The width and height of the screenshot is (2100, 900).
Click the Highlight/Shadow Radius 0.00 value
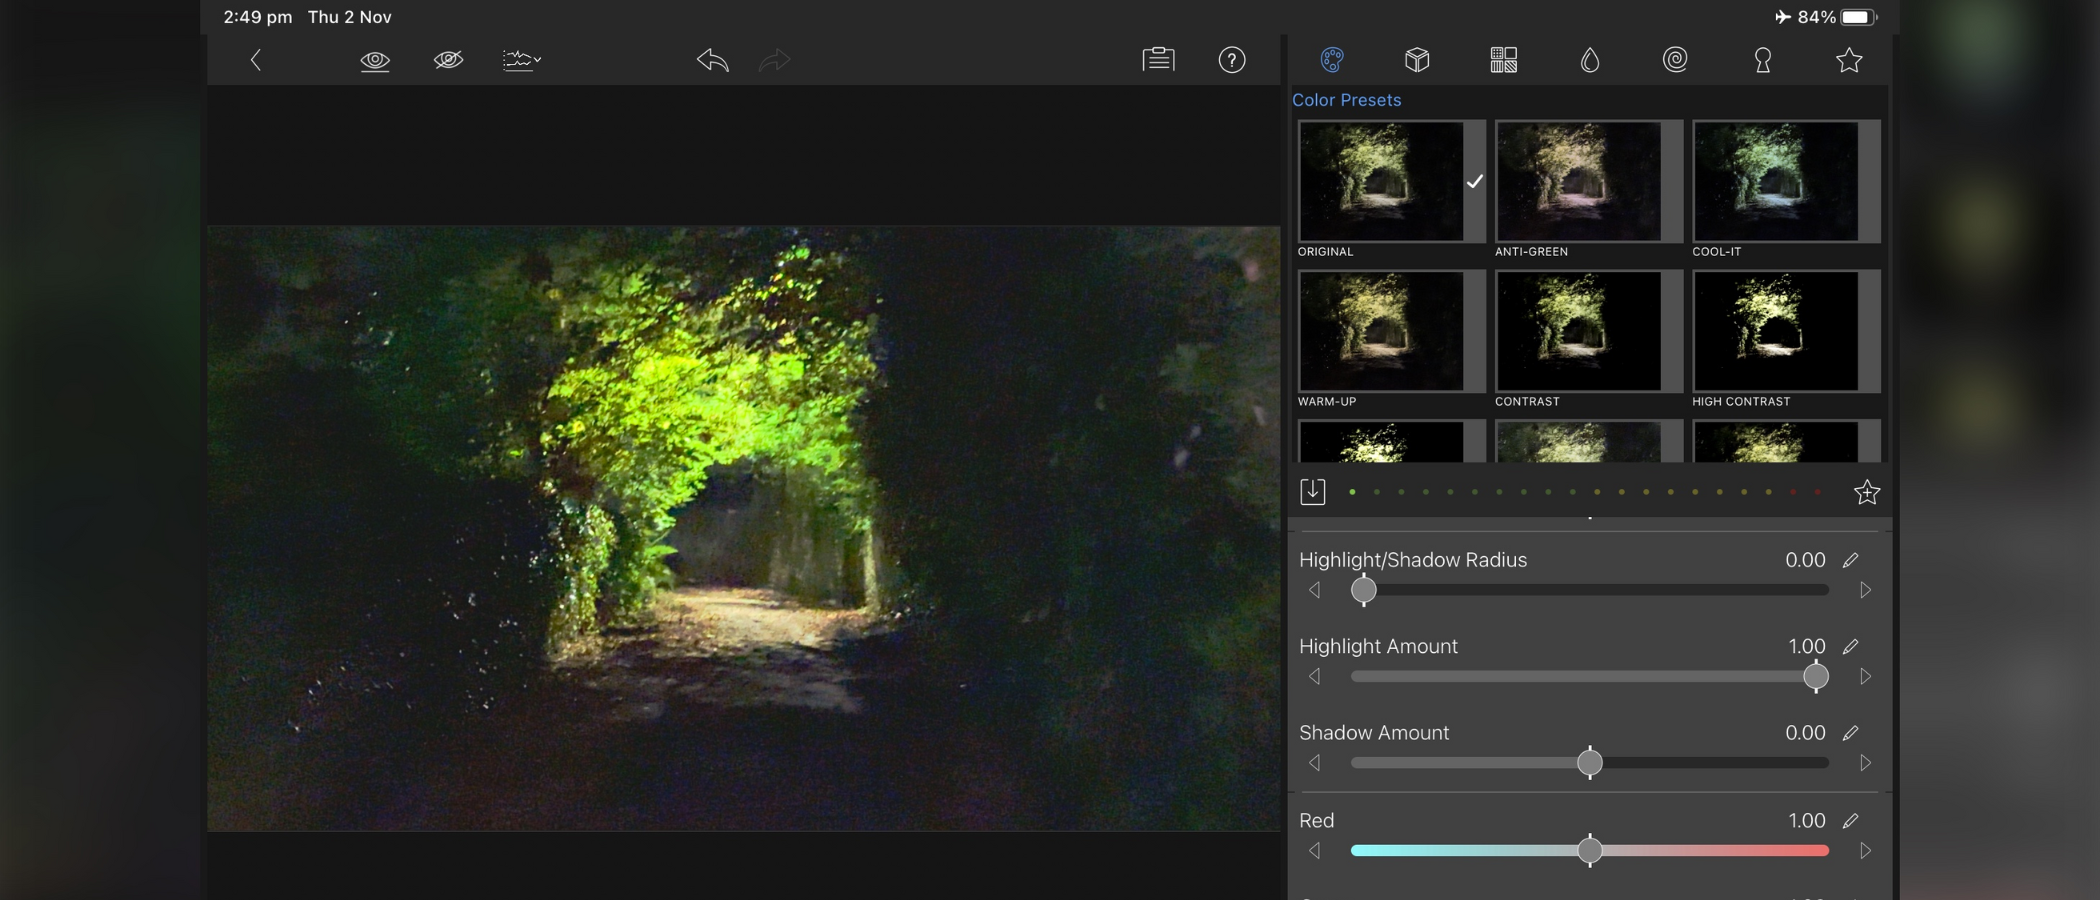1805,560
